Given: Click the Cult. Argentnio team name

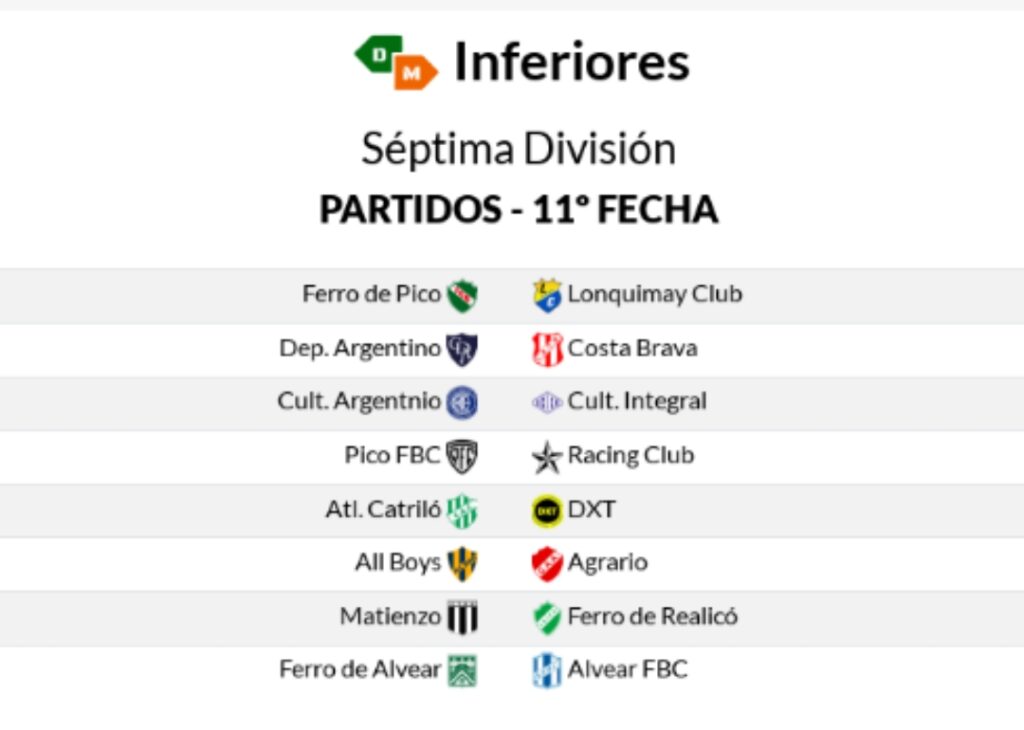Looking at the screenshot, I should (359, 402).
